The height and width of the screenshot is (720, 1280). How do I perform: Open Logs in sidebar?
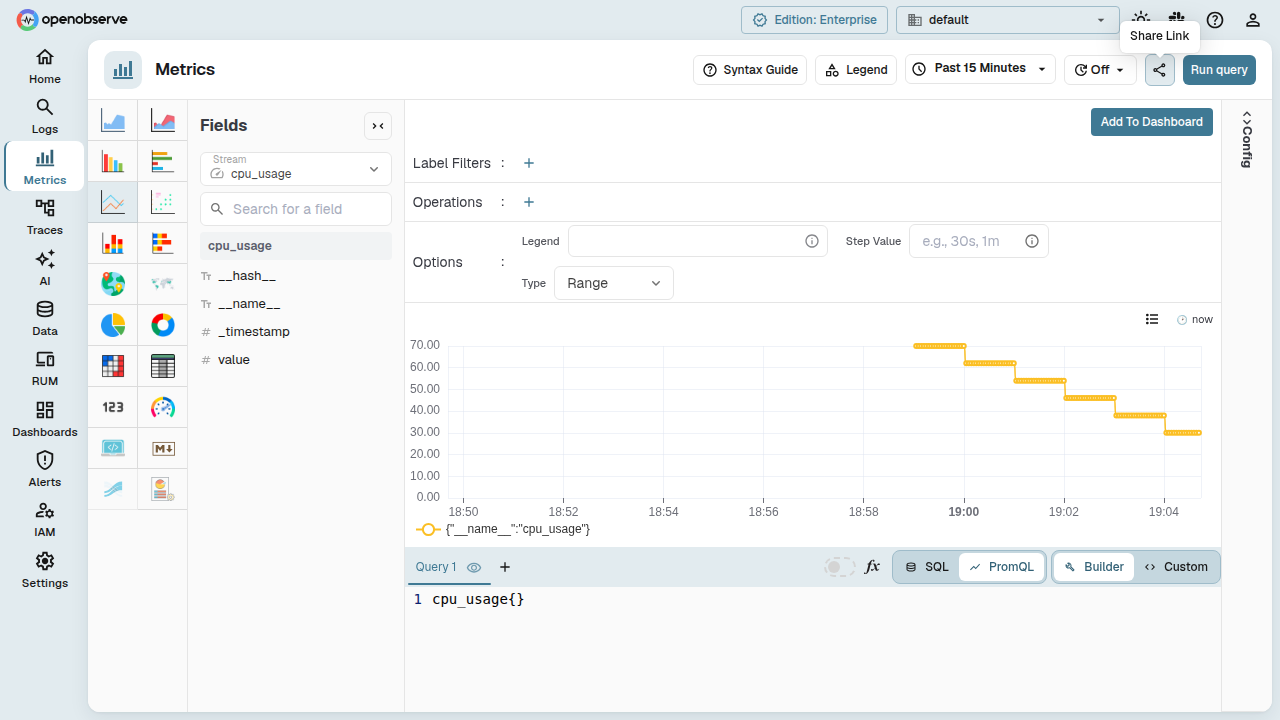click(45, 116)
